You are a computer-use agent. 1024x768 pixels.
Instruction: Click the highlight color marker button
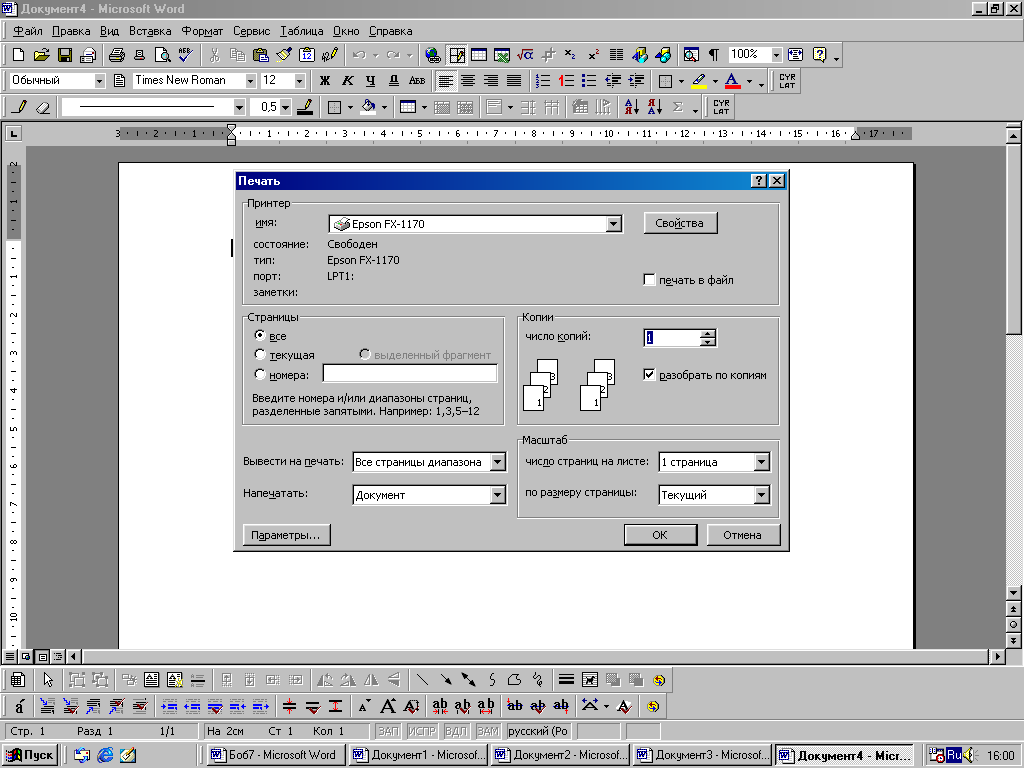tap(699, 81)
